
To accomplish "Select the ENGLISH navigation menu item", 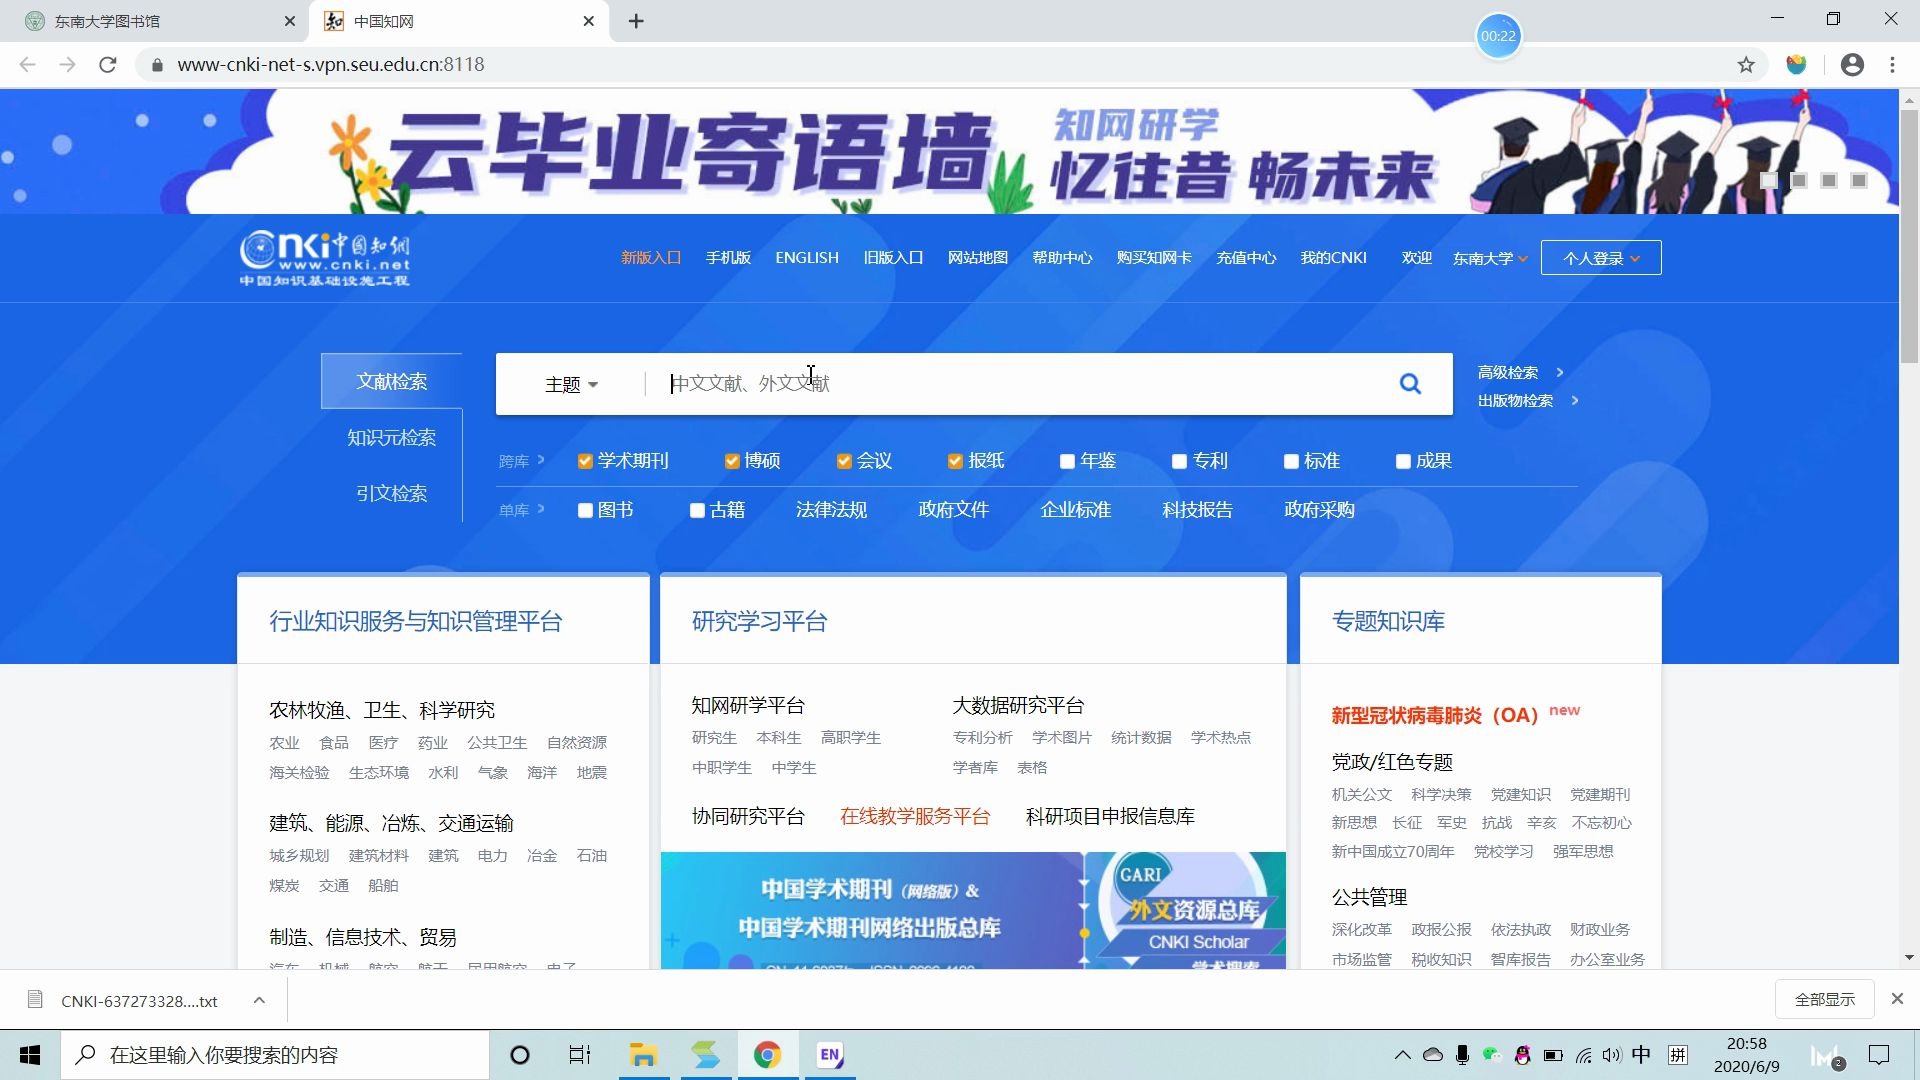I will (x=806, y=257).
